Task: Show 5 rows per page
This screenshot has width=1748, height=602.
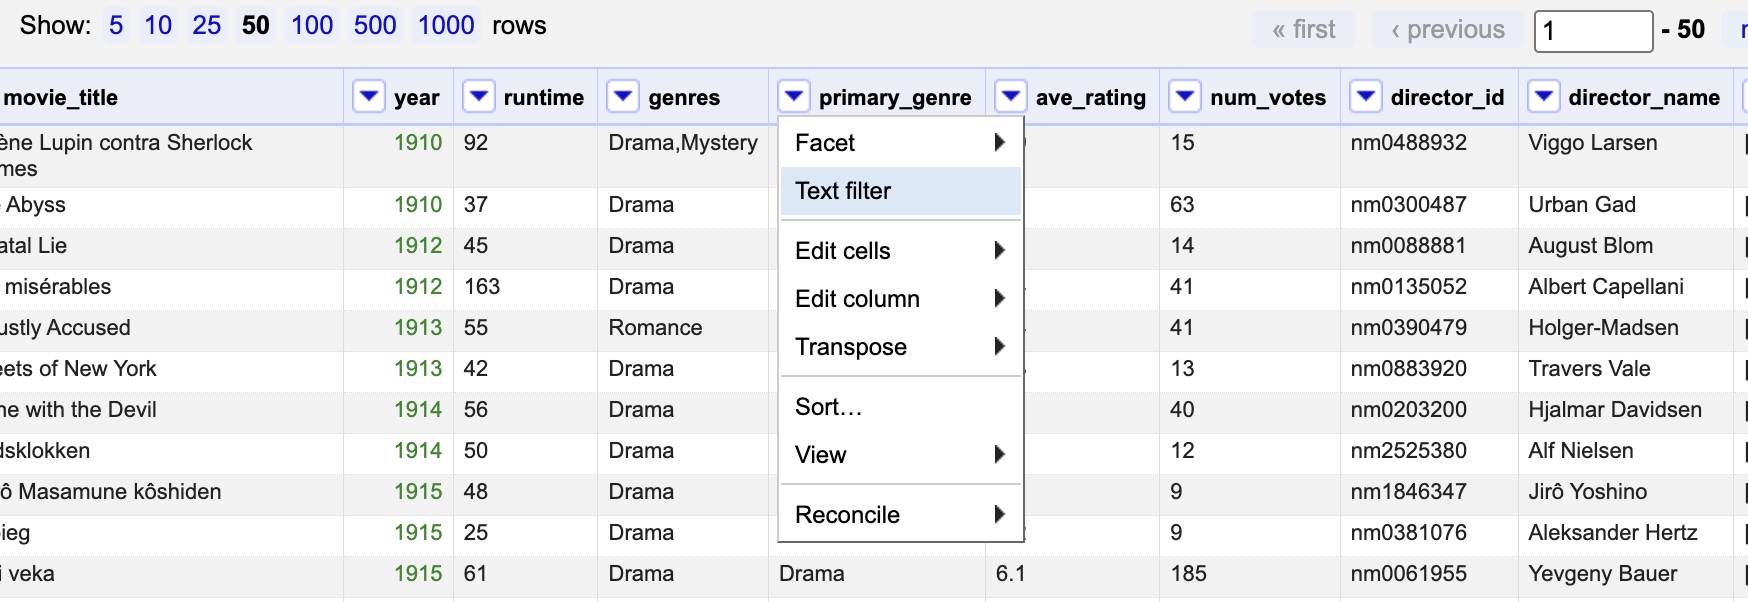Action: [116, 26]
